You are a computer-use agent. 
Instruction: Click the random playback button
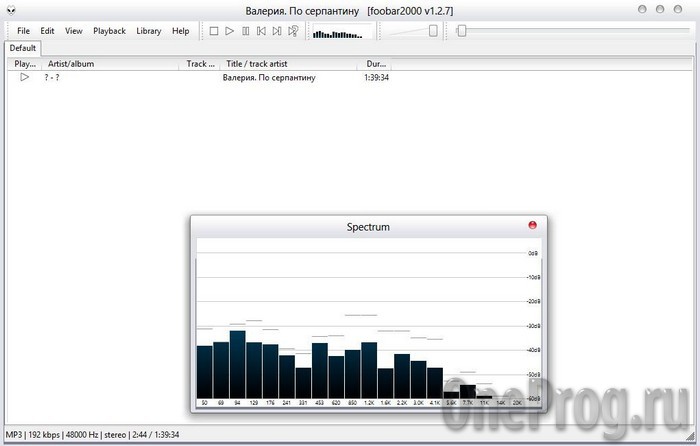(293, 31)
